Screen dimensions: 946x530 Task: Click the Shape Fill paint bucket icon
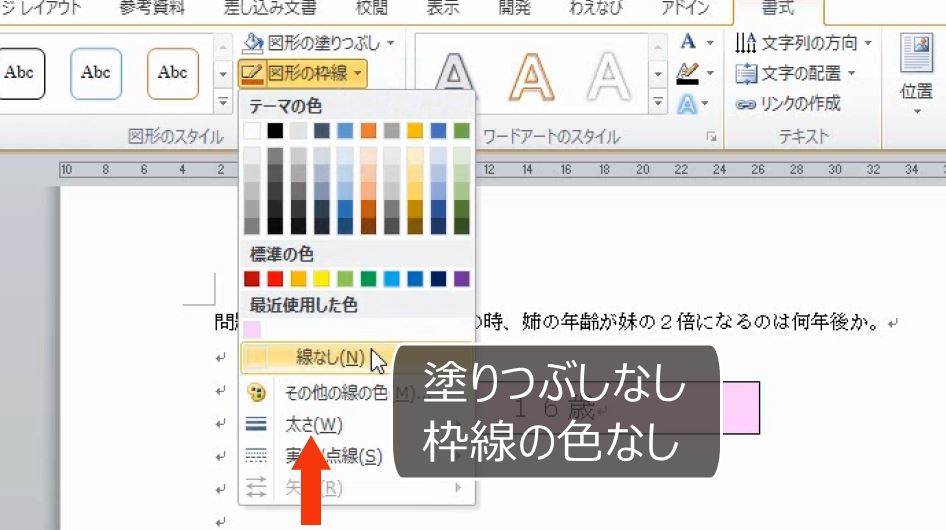(253, 43)
